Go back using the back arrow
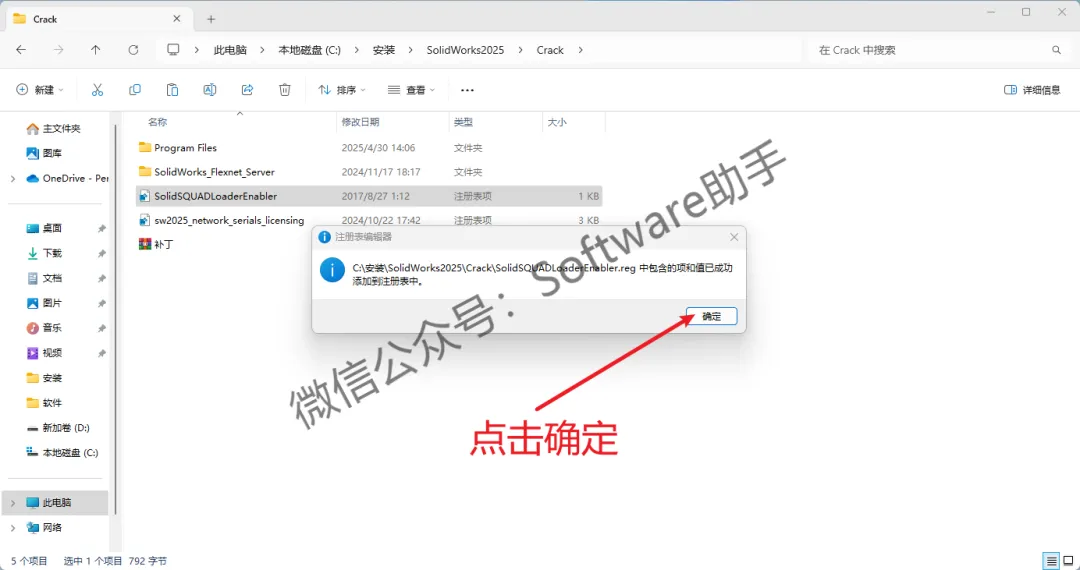 click(x=21, y=50)
